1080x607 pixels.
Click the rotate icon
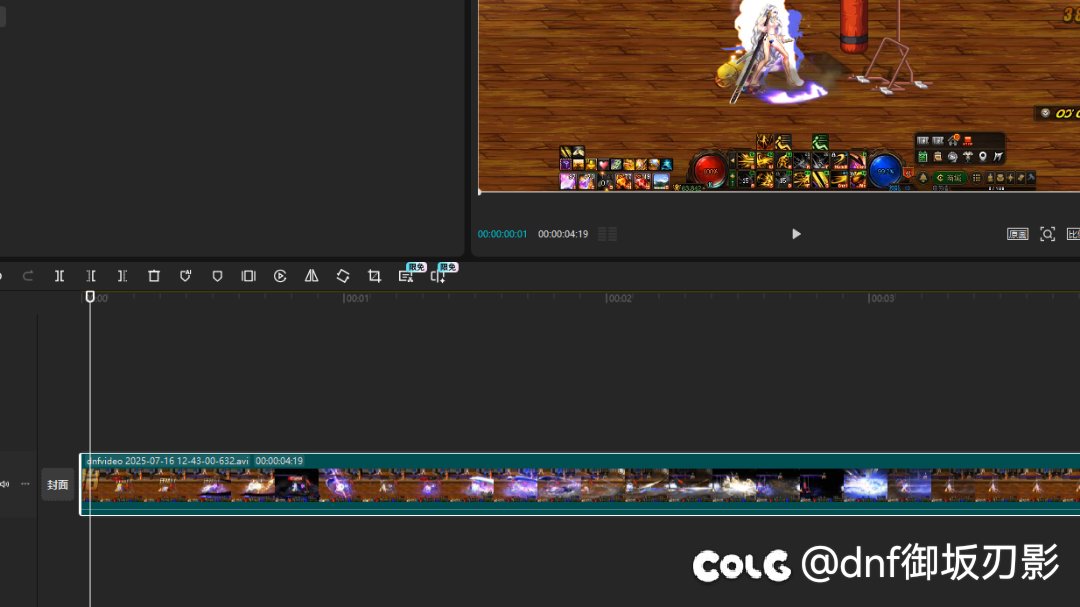click(x=343, y=276)
